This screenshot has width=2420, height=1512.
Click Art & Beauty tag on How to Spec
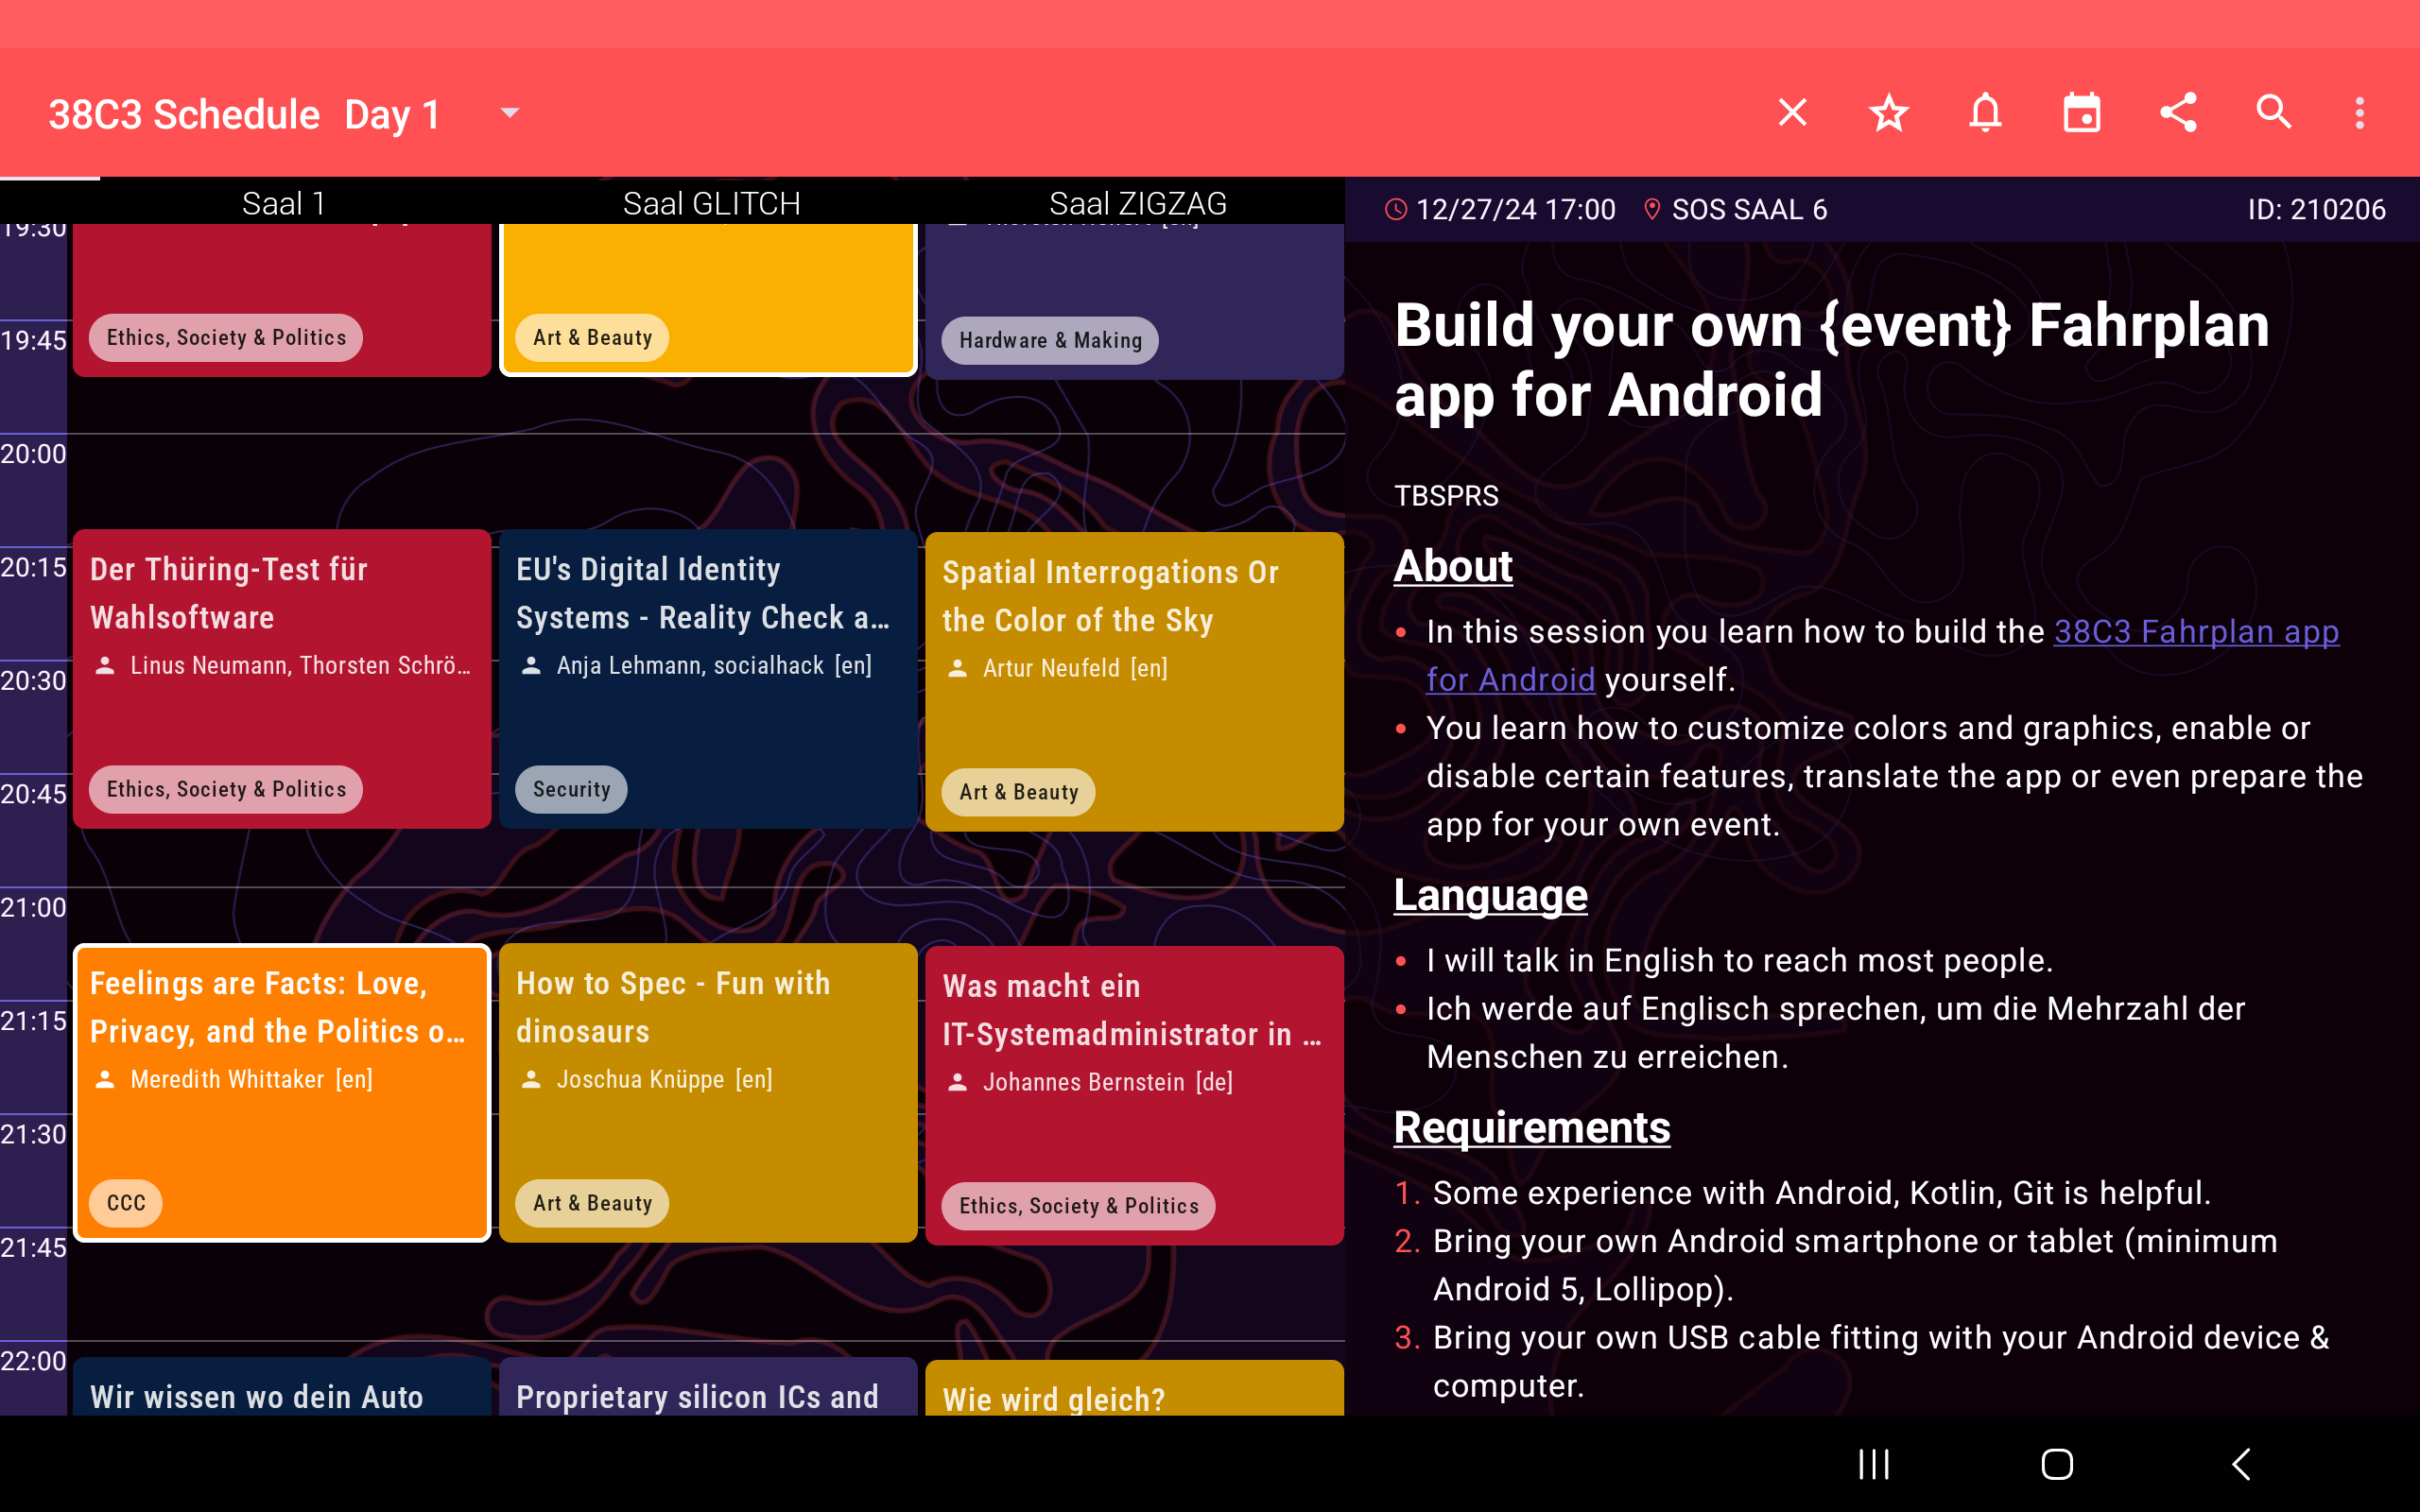[592, 1203]
